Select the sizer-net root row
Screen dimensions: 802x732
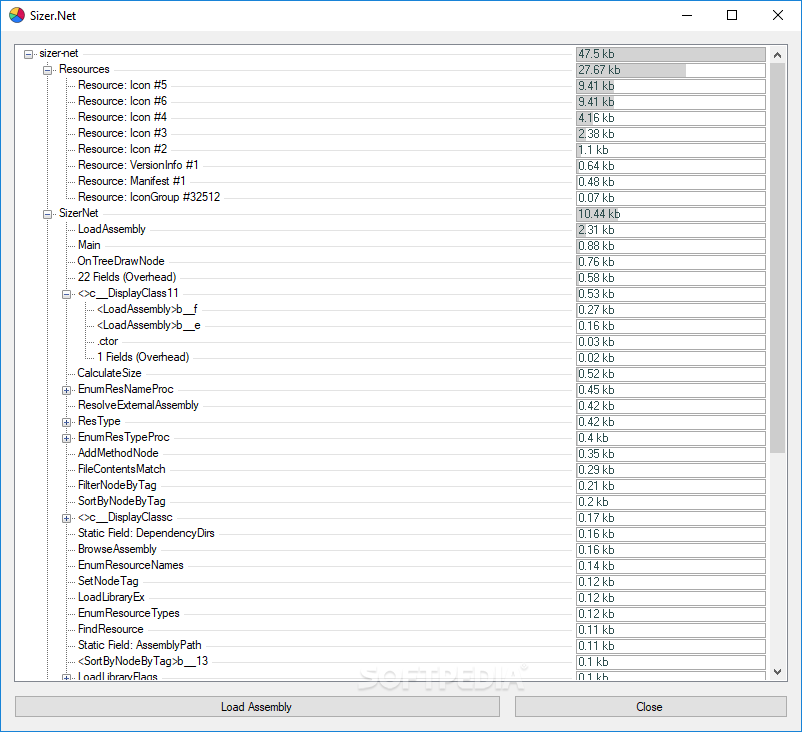[59, 53]
